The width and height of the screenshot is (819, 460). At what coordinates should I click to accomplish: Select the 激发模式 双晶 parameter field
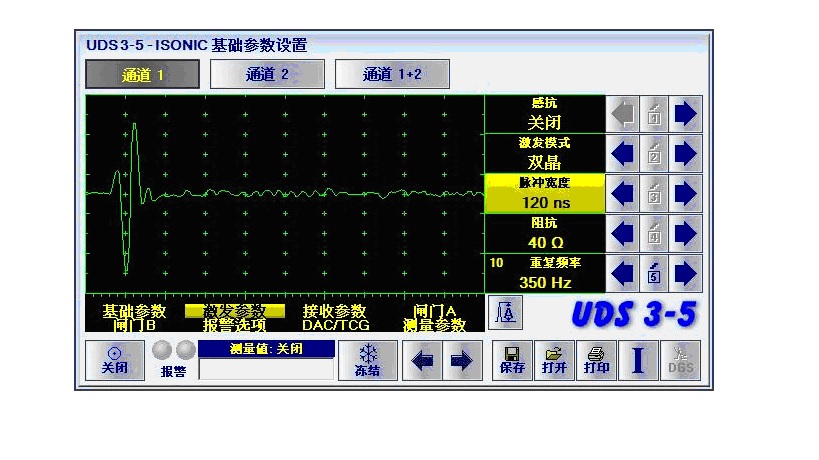[x=545, y=154]
